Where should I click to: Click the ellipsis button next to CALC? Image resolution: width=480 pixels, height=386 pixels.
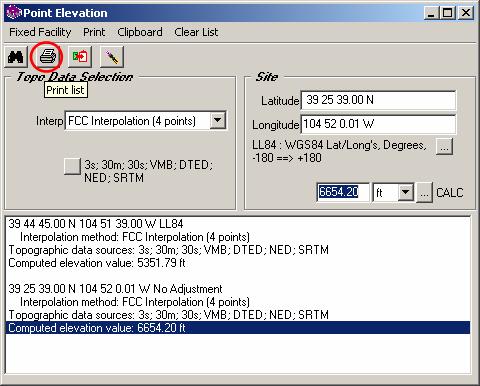[x=424, y=192]
